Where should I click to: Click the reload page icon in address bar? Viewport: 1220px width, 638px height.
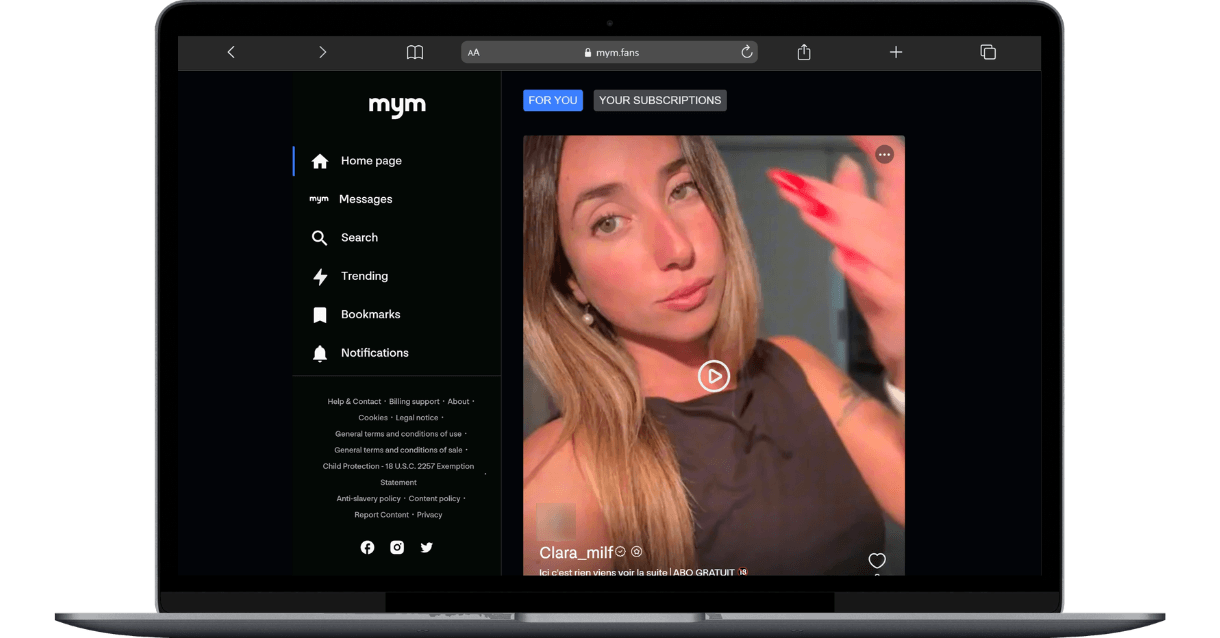point(746,52)
